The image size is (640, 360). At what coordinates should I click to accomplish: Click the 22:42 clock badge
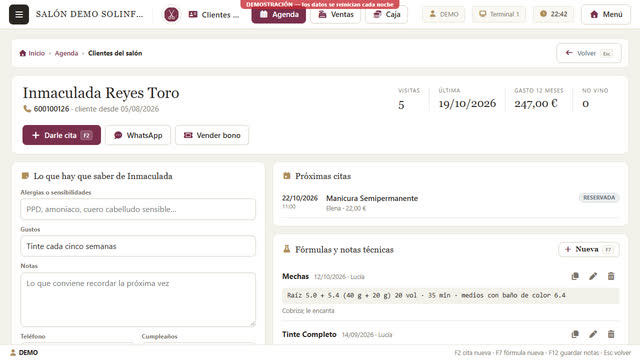coord(553,14)
